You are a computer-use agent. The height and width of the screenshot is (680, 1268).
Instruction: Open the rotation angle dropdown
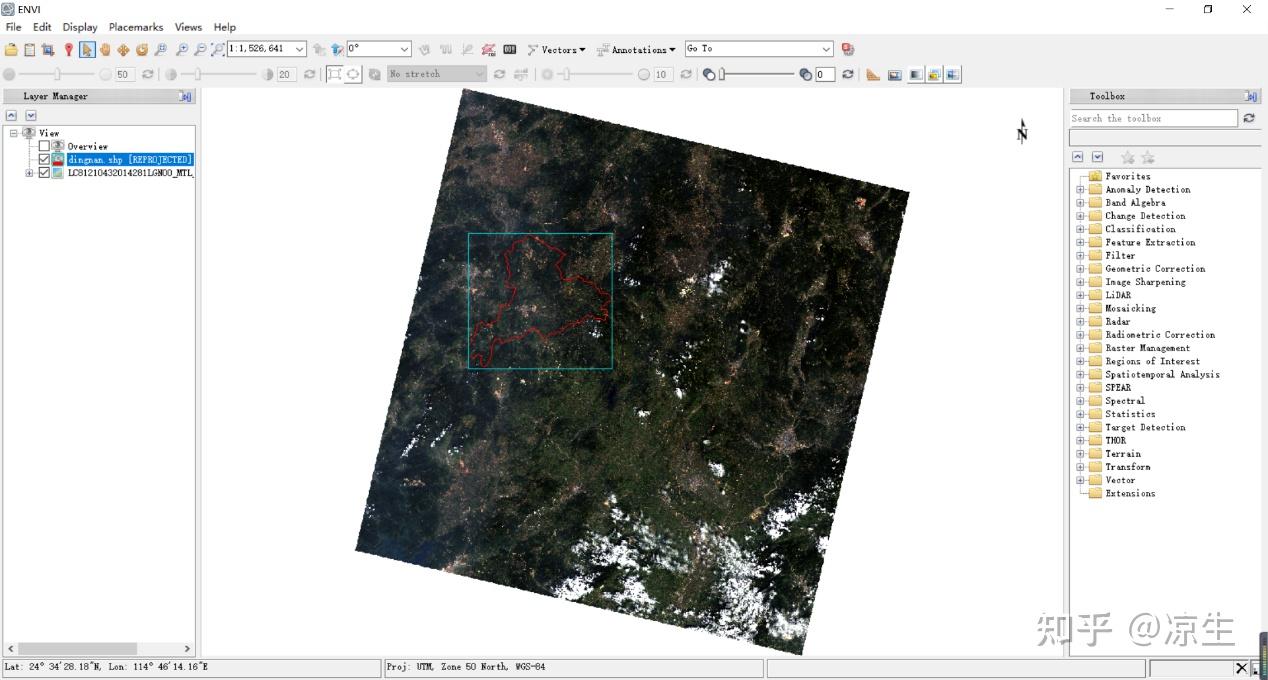coord(405,48)
